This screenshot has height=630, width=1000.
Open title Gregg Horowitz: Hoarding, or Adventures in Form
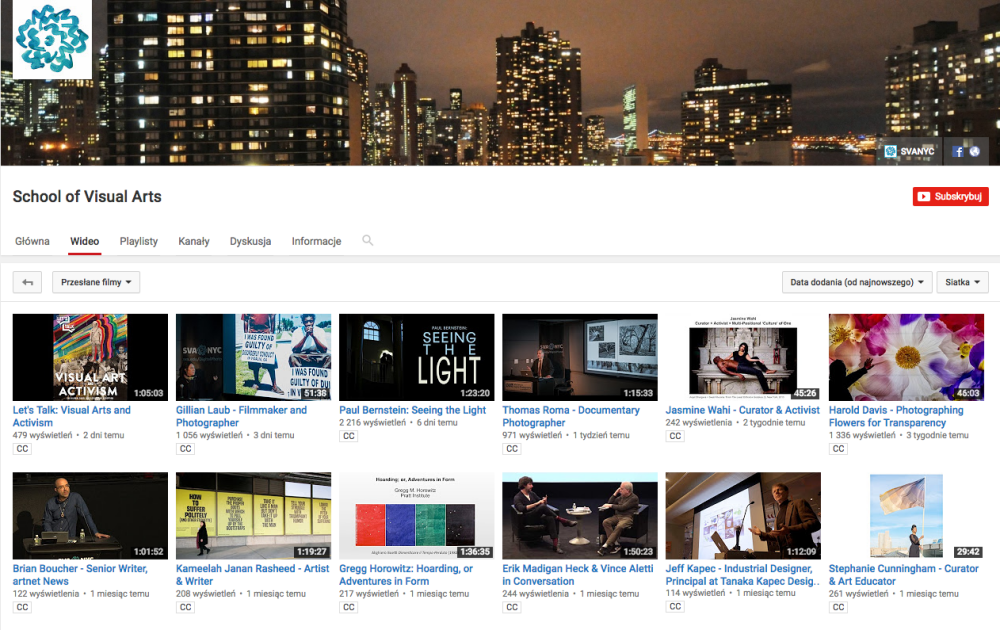[x=406, y=575]
